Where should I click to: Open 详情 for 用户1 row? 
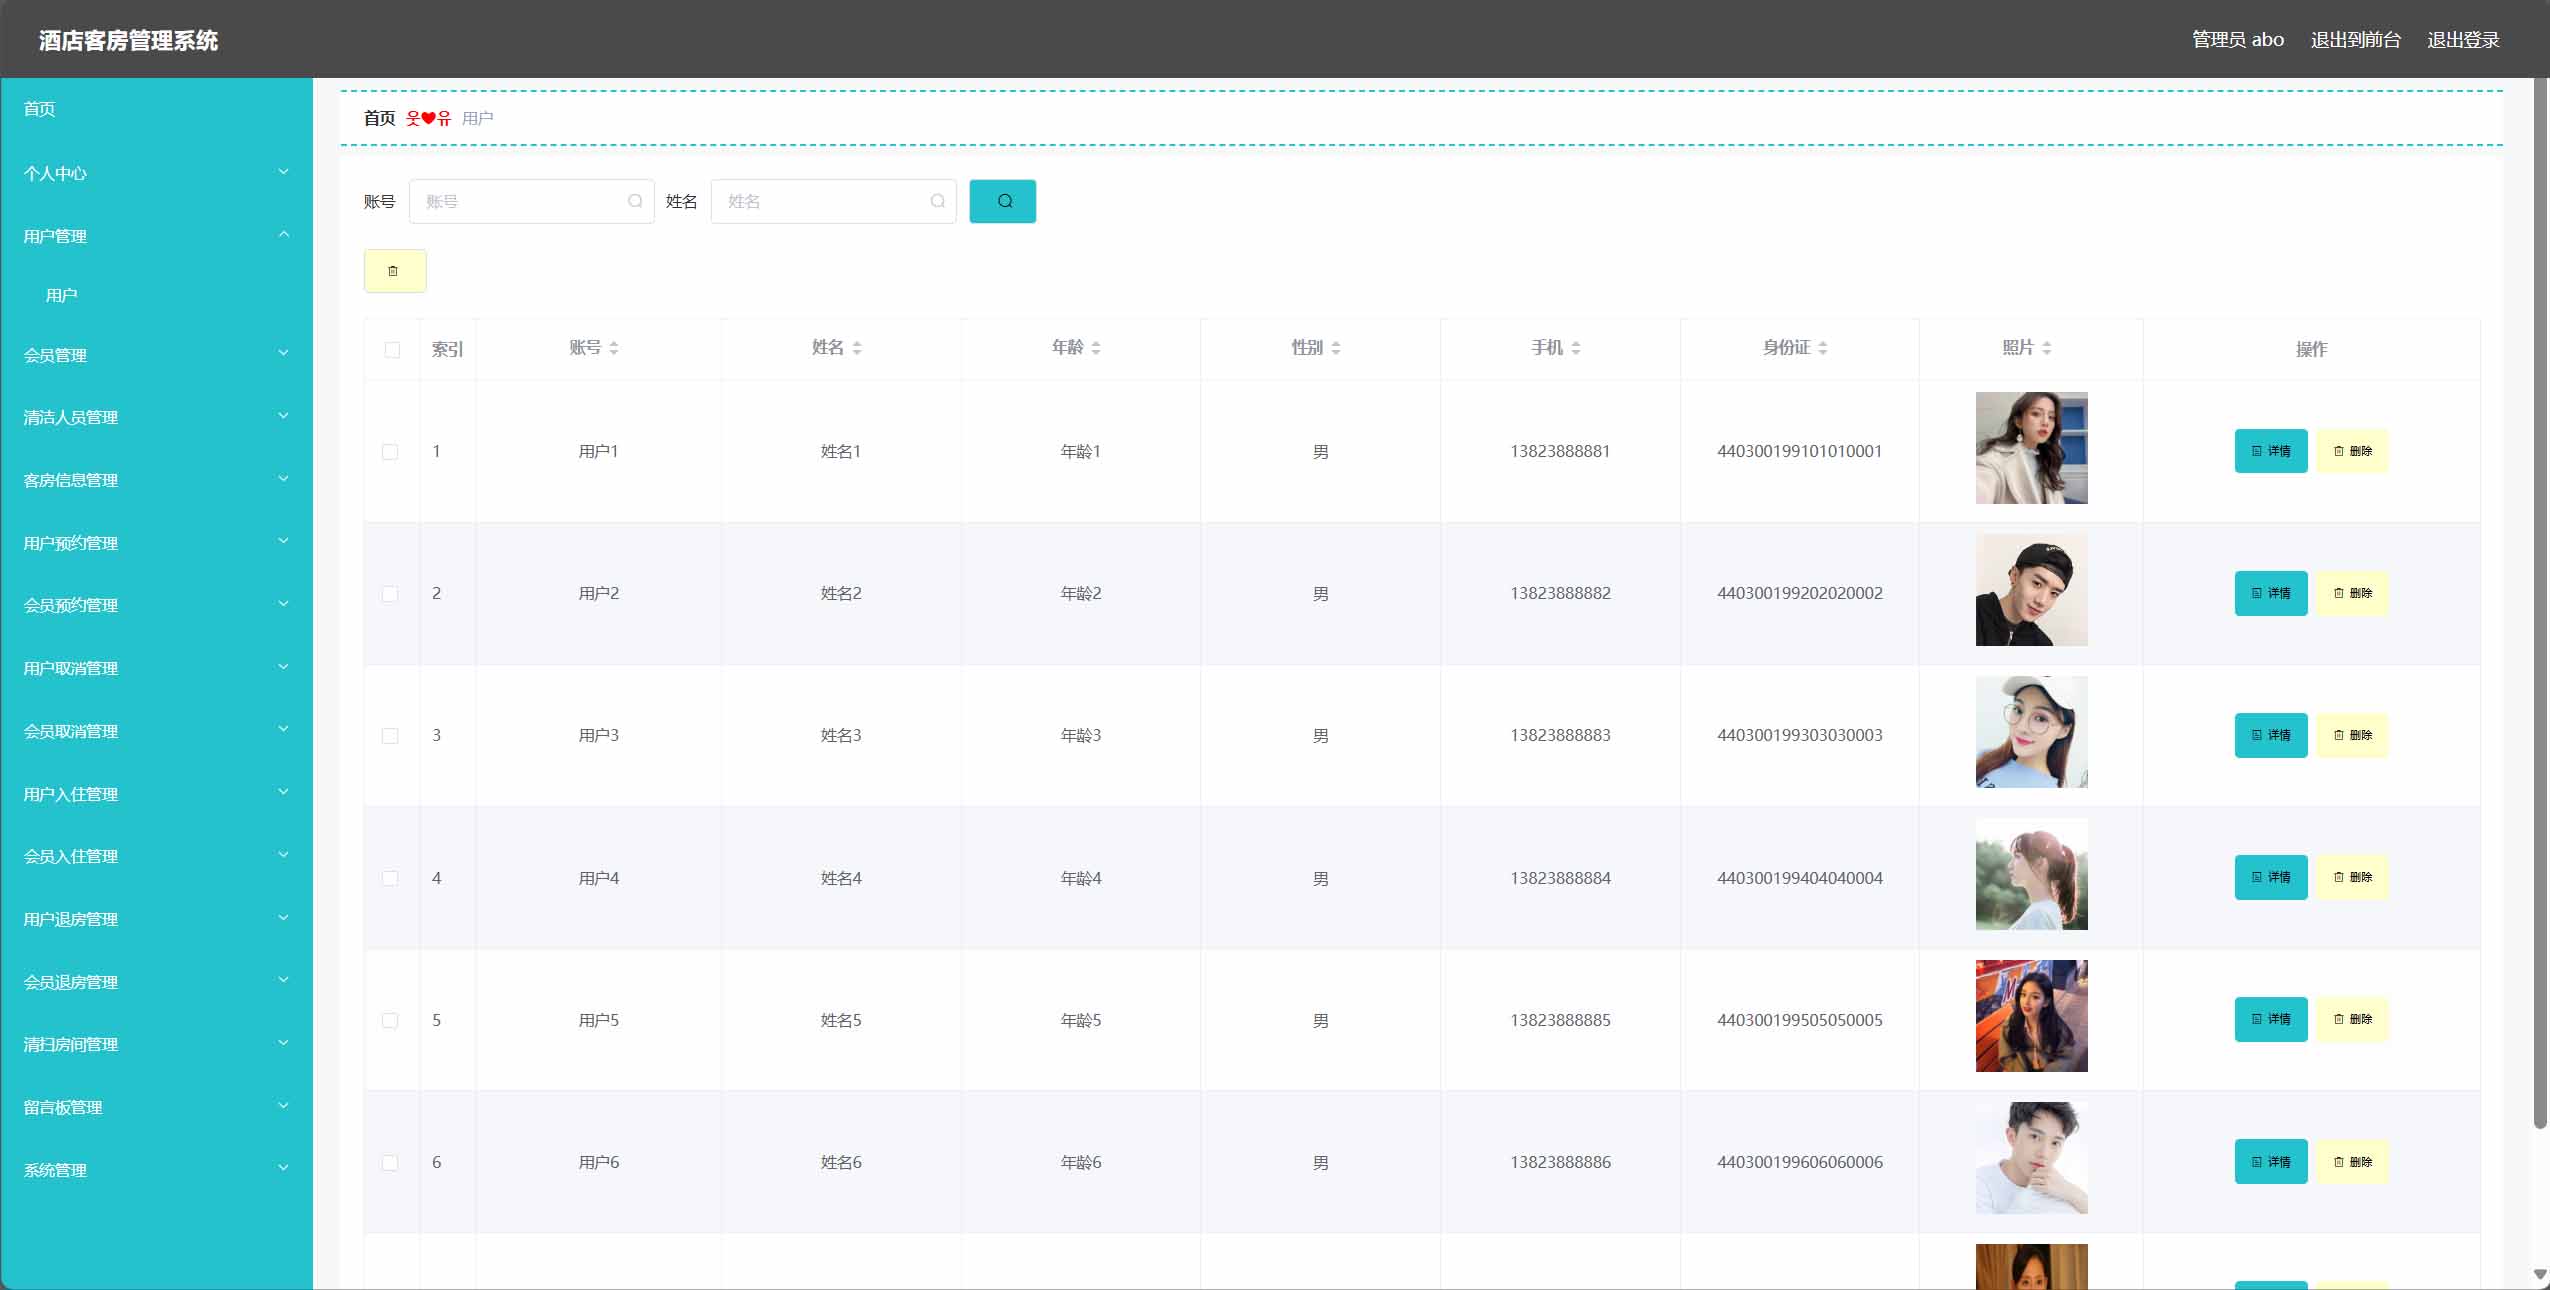(2271, 451)
